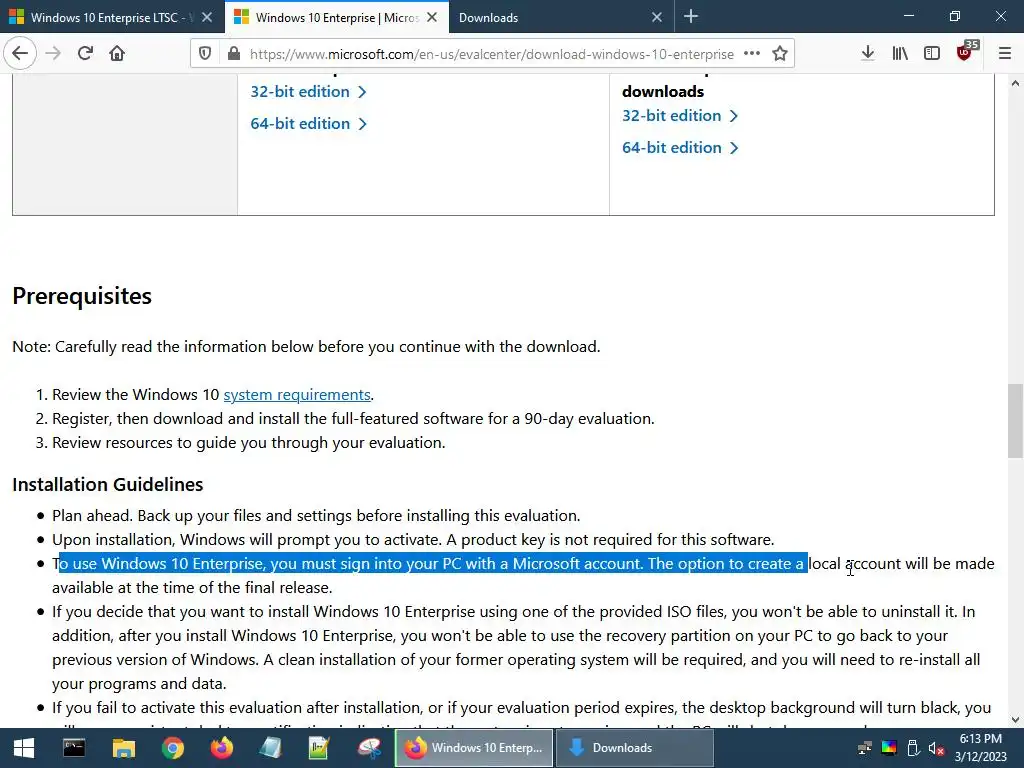The width and height of the screenshot is (1024, 768).
Task: Open the 64-bit edition link under downloads
Action: pos(680,148)
